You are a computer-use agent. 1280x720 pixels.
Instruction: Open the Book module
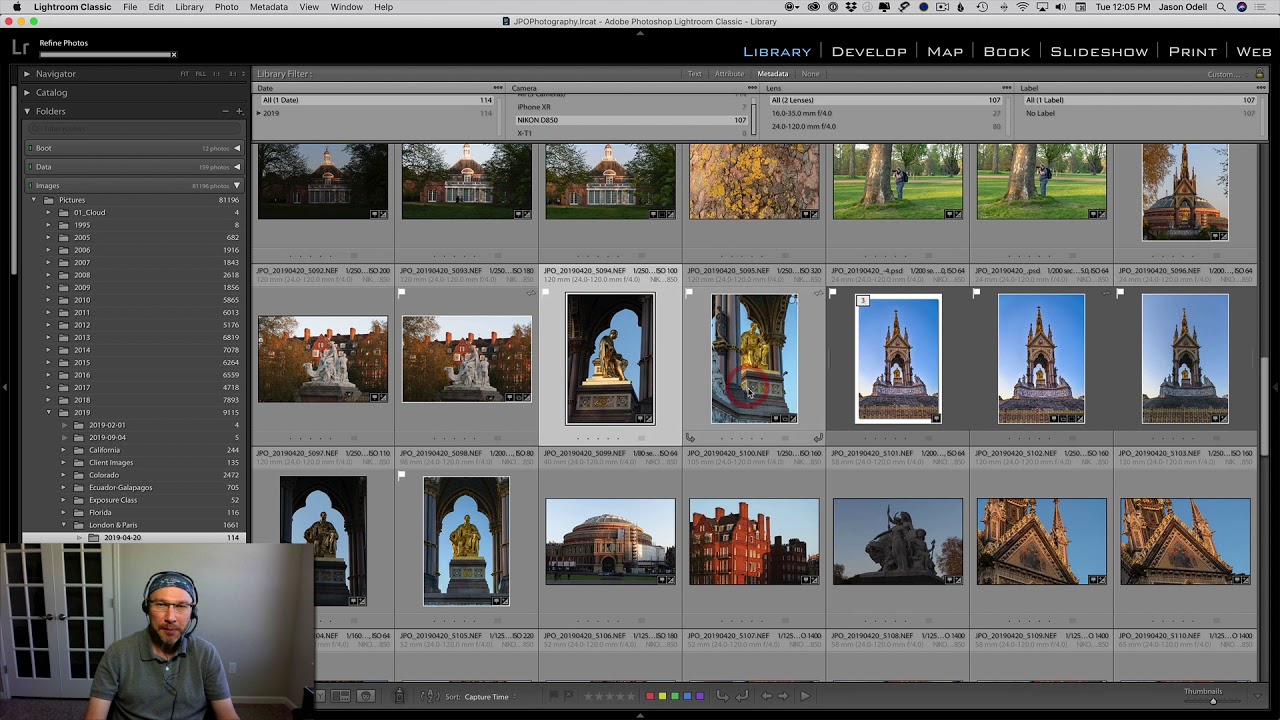point(1006,51)
